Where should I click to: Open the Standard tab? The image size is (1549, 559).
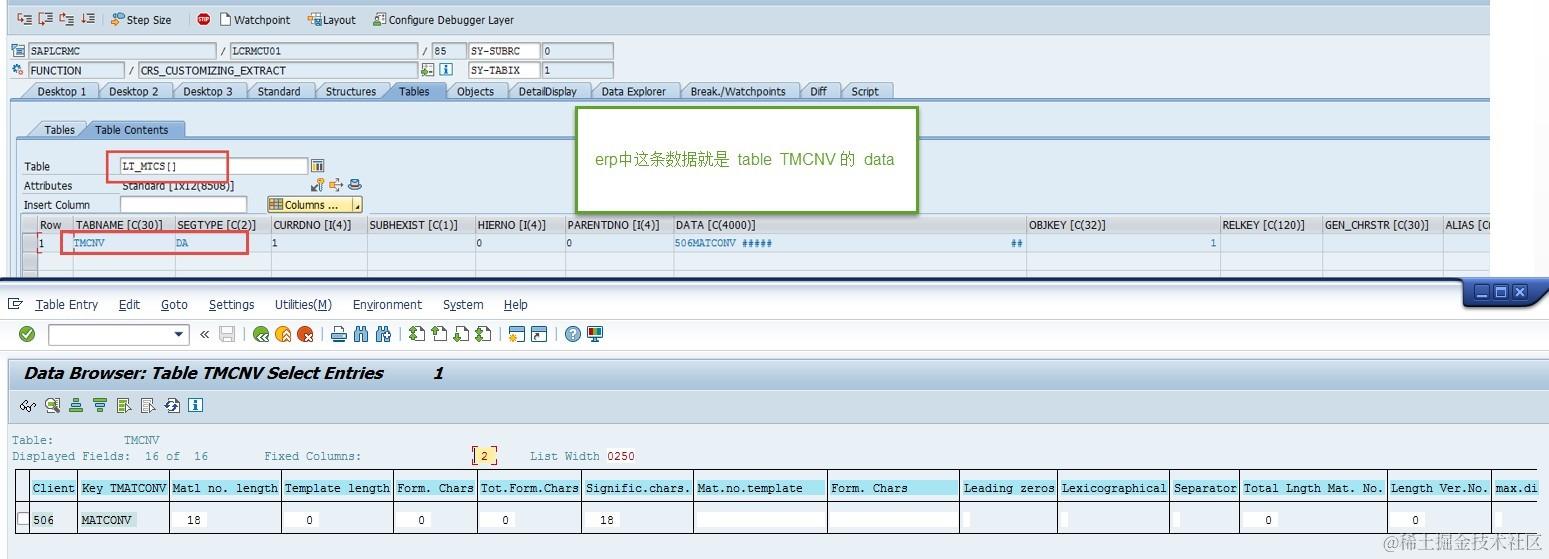[x=279, y=91]
